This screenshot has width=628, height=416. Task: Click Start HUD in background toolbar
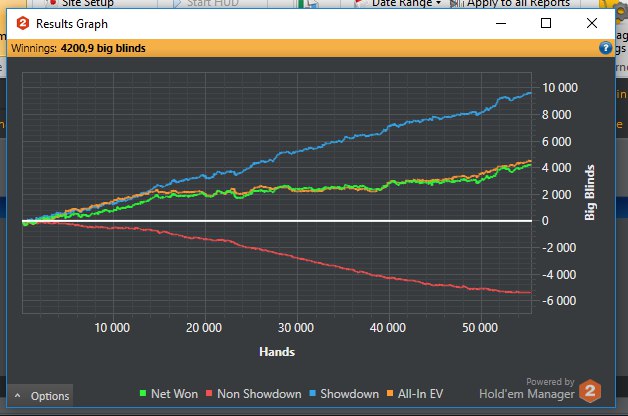click(x=206, y=4)
